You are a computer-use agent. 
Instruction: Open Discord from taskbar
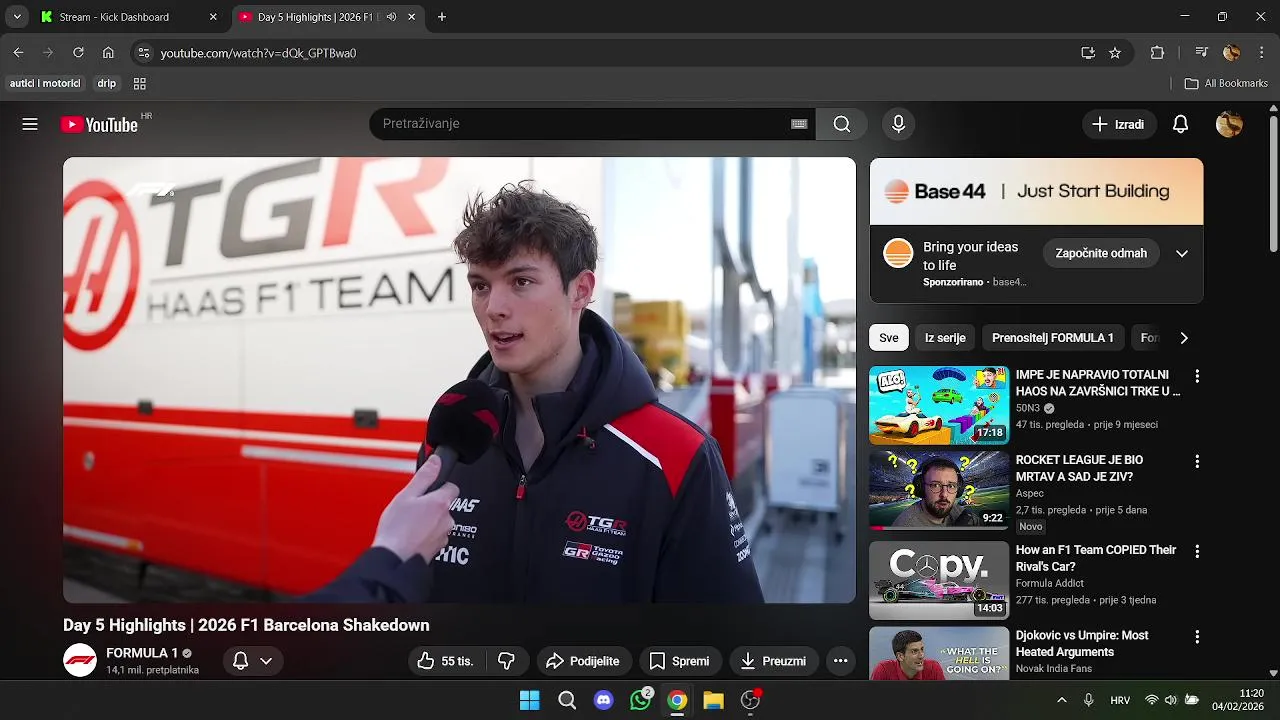603,700
